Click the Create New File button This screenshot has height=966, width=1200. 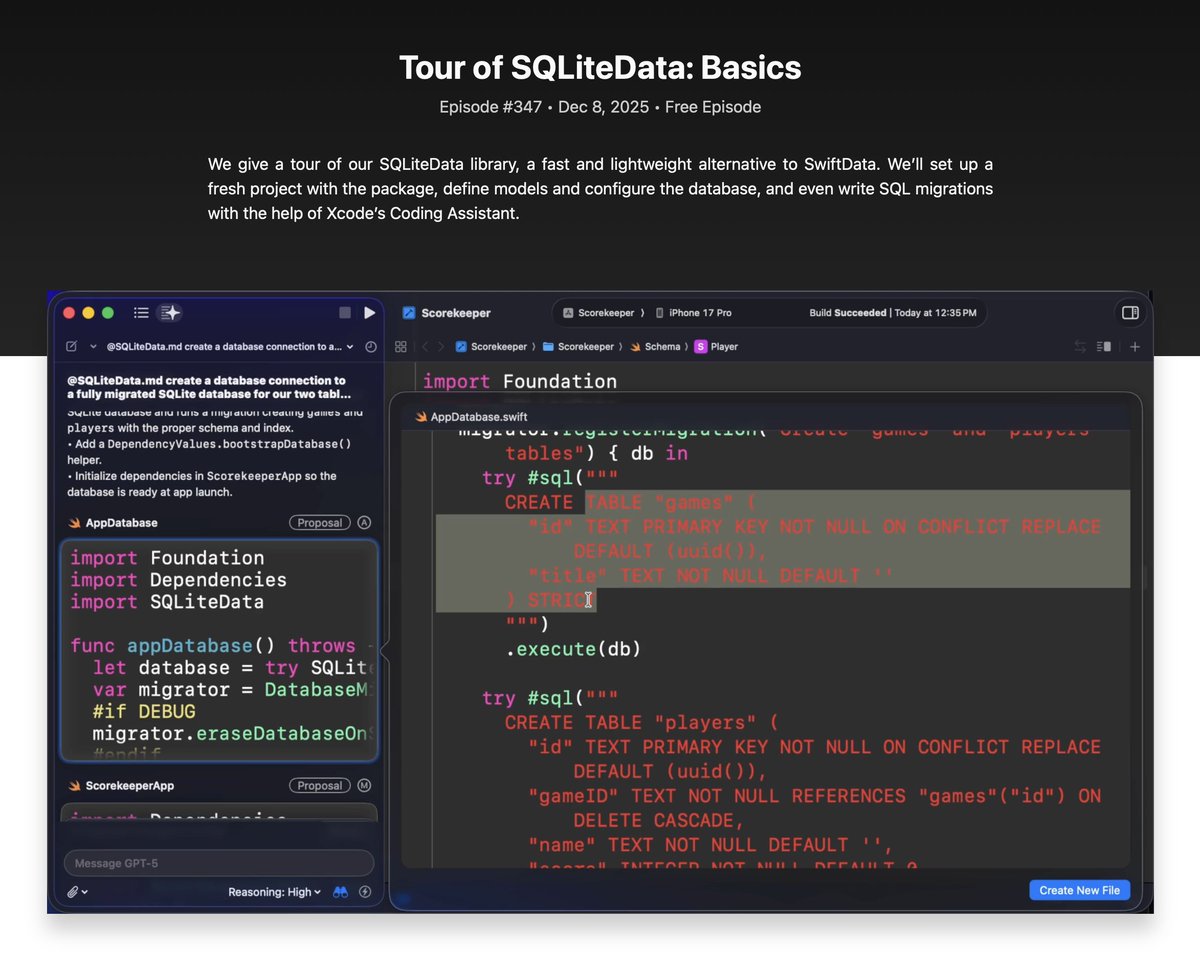(1080, 890)
